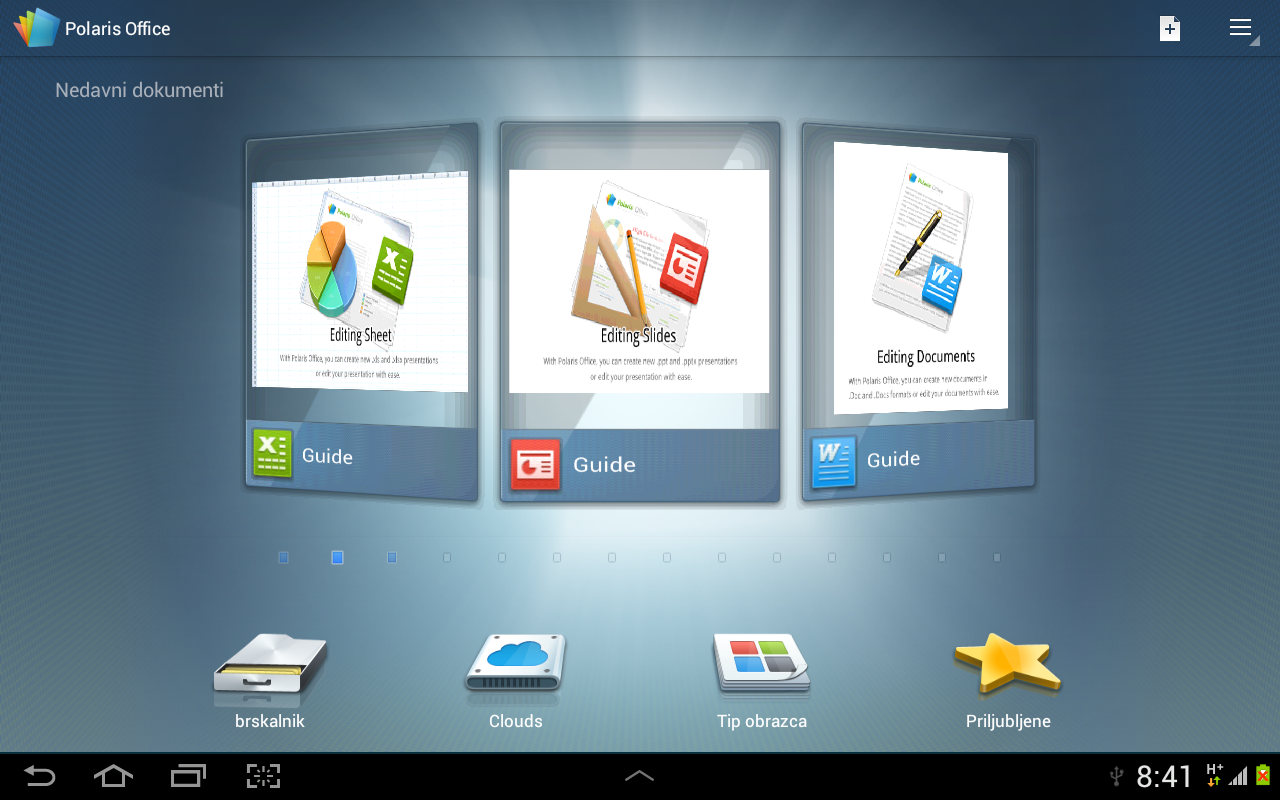Image resolution: width=1280 pixels, height=800 pixels.
Task: Click the Priljubljene label
Action: click(1008, 721)
